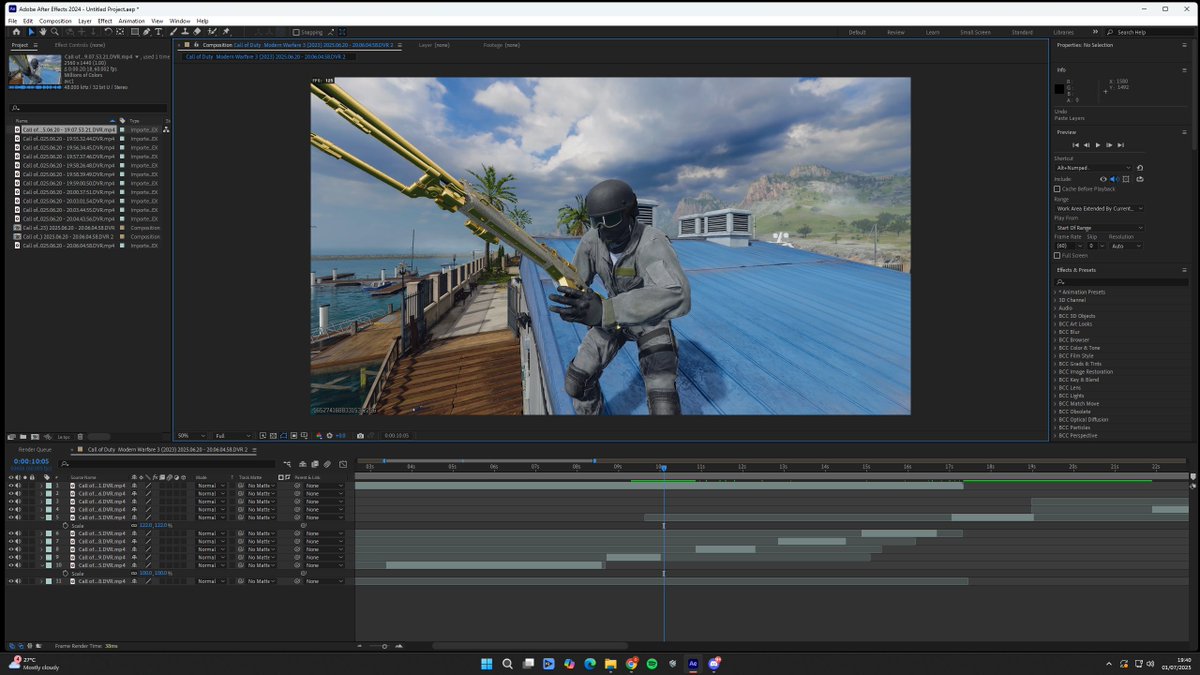Click the Windows Start button
Image resolution: width=1200 pixels, height=675 pixels.
click(x=487, y=663)
